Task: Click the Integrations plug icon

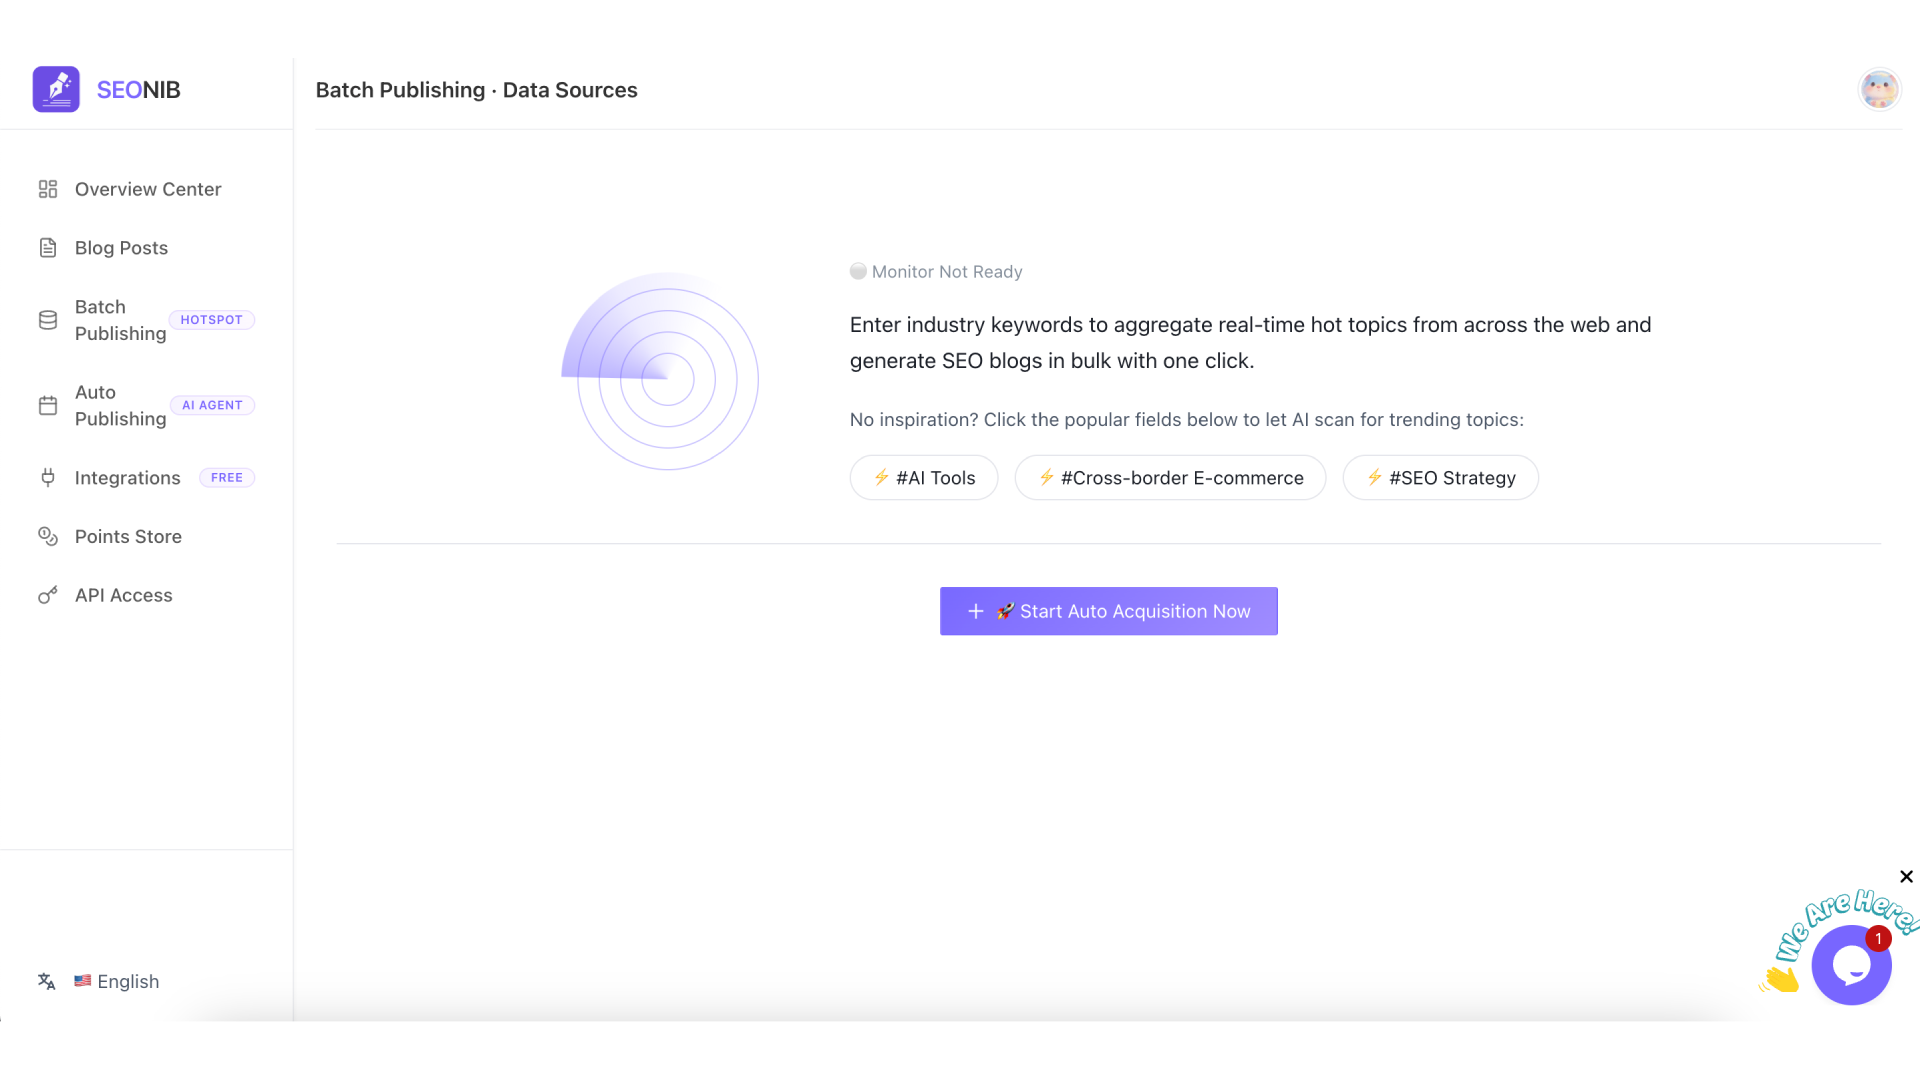Action: (48, 478)
